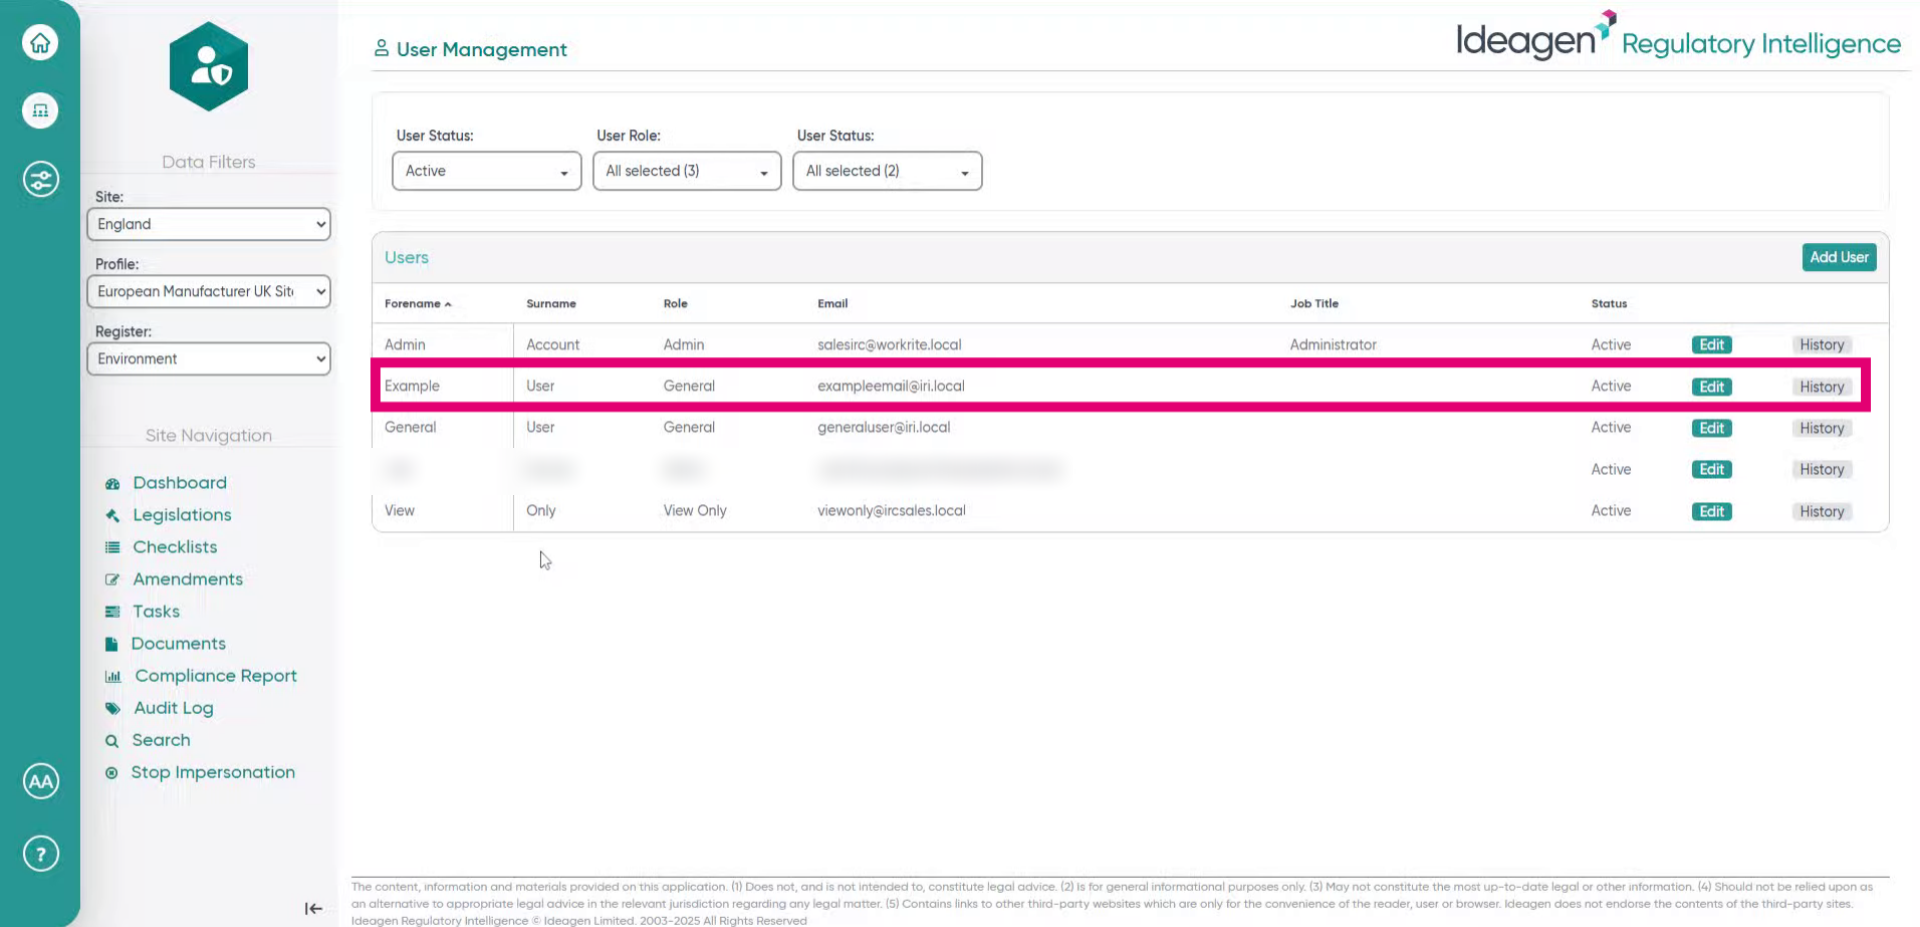The width and height of the screenshot is (1920, 927).
Task: Open the Register dropdown showing Environment
Action: click(209, 359)
